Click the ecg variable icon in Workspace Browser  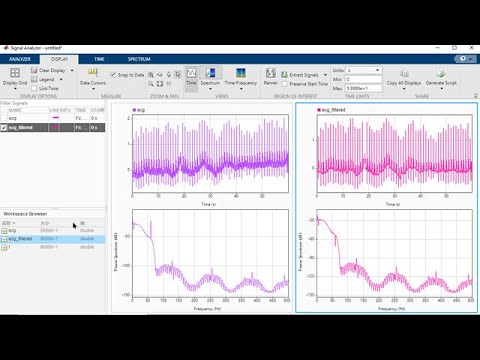4,231
